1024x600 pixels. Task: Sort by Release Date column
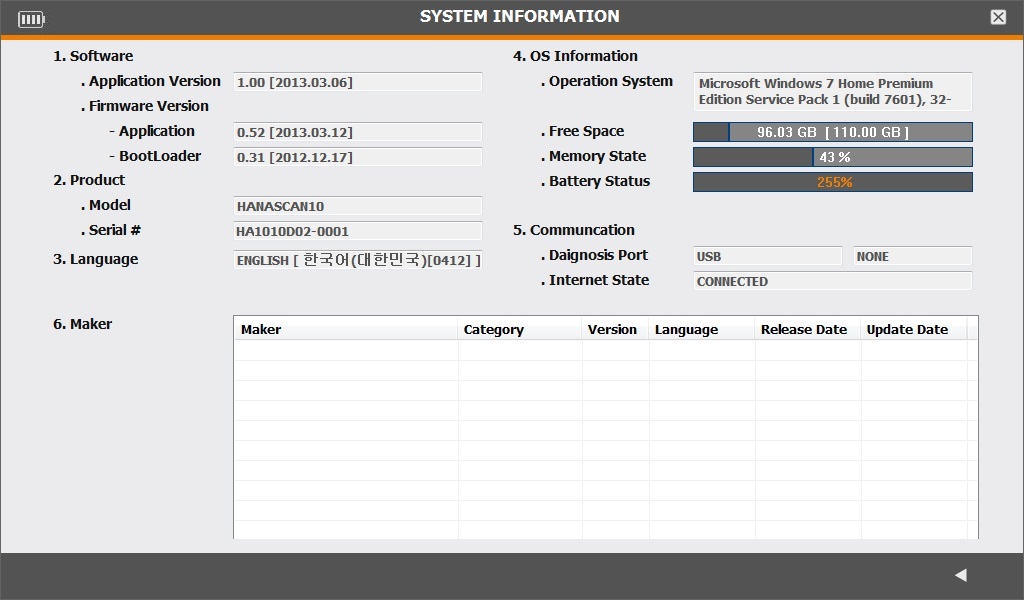click(x=806, y=329)
